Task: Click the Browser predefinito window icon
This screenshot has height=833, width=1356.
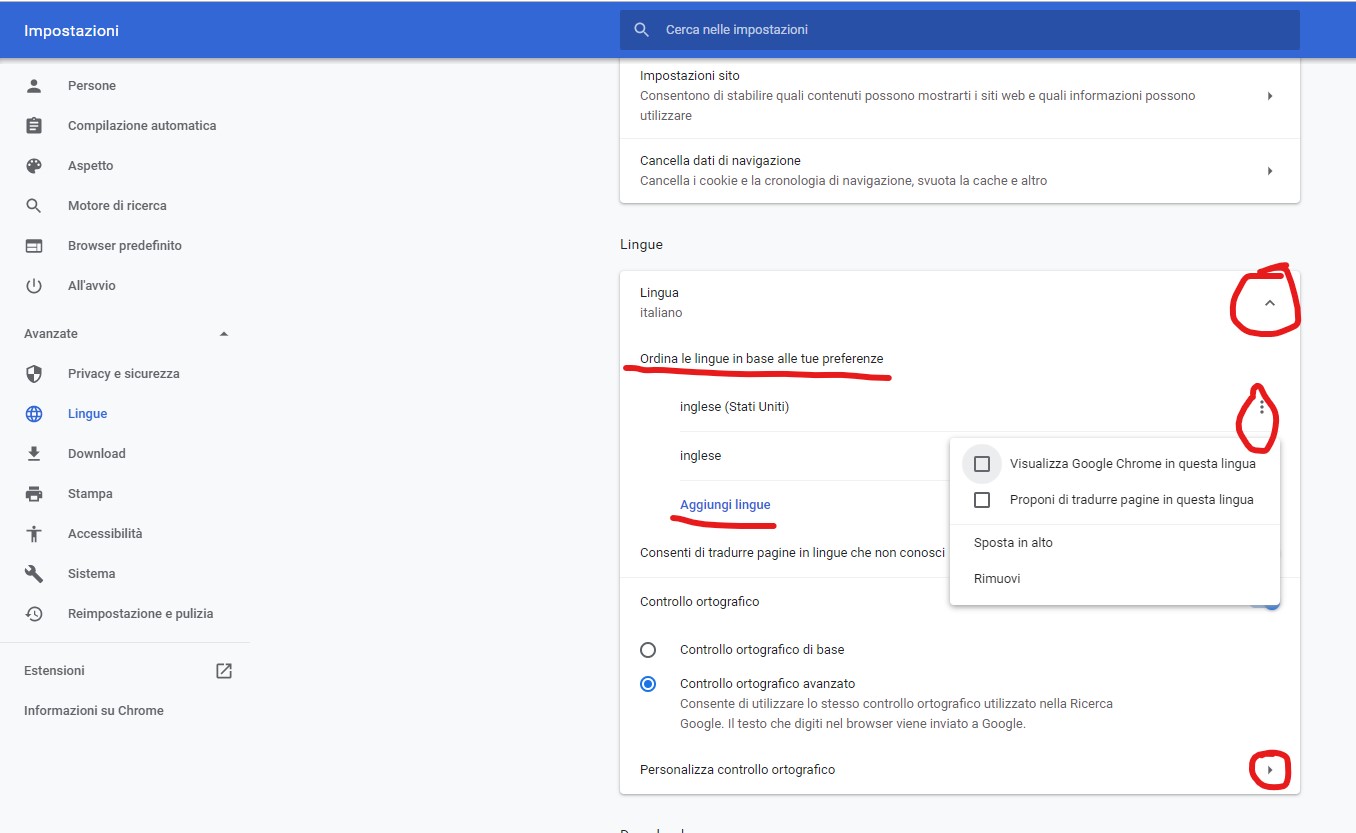Action: (x=34, y=246)
